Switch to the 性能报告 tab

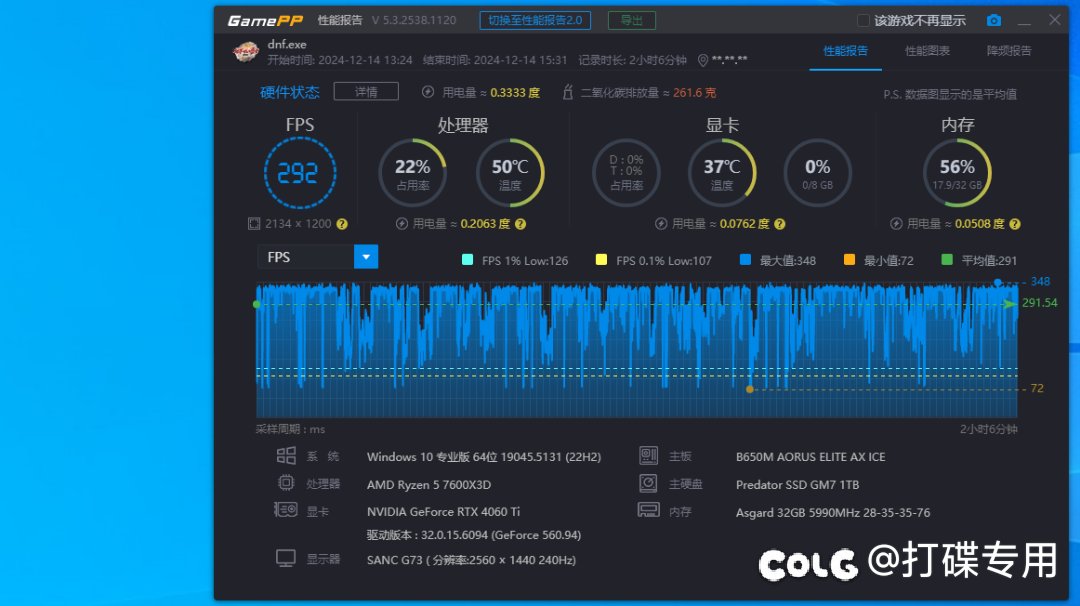click(845, 51)
